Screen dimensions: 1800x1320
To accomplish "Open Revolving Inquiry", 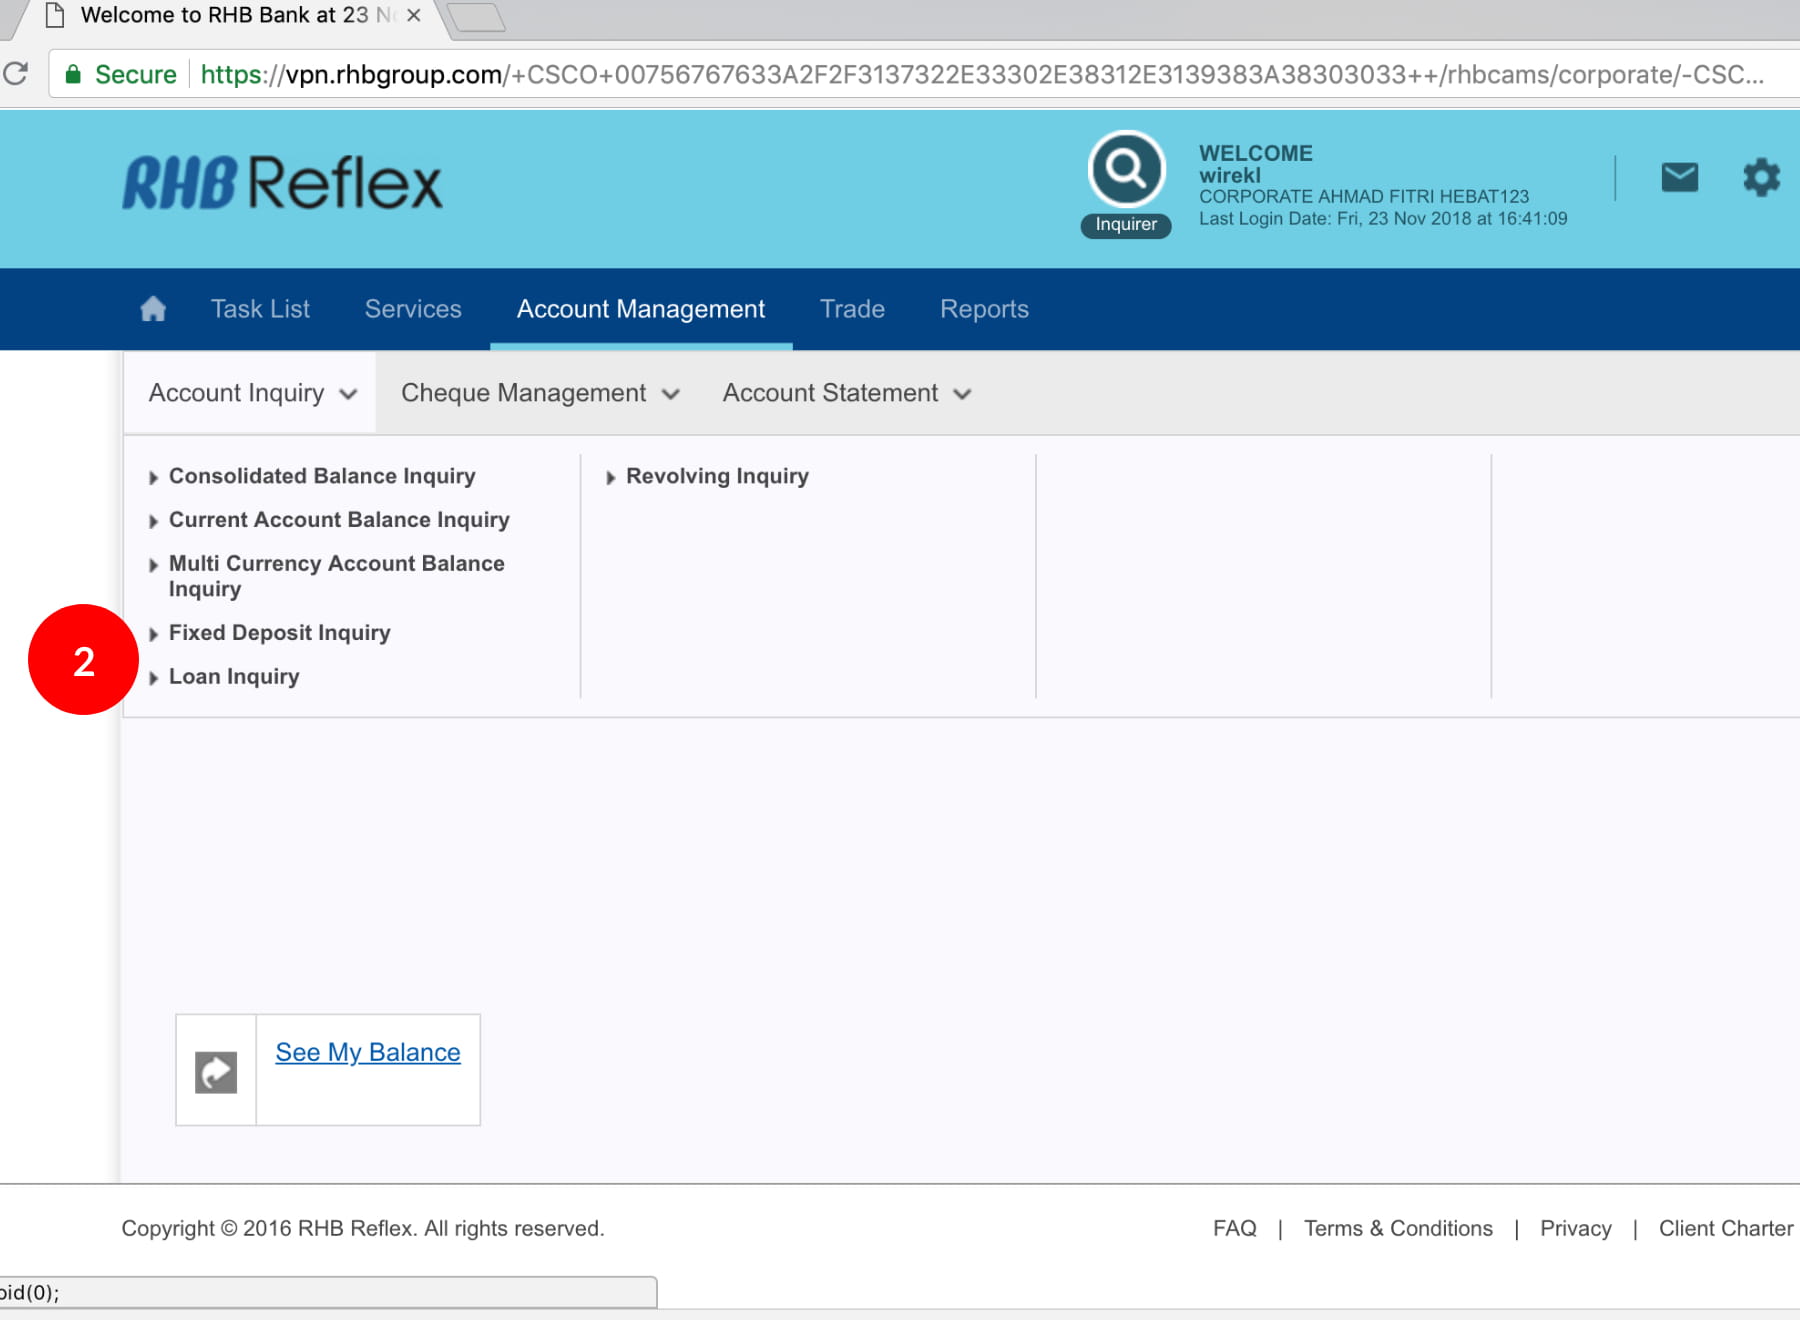I will (716, 476).
